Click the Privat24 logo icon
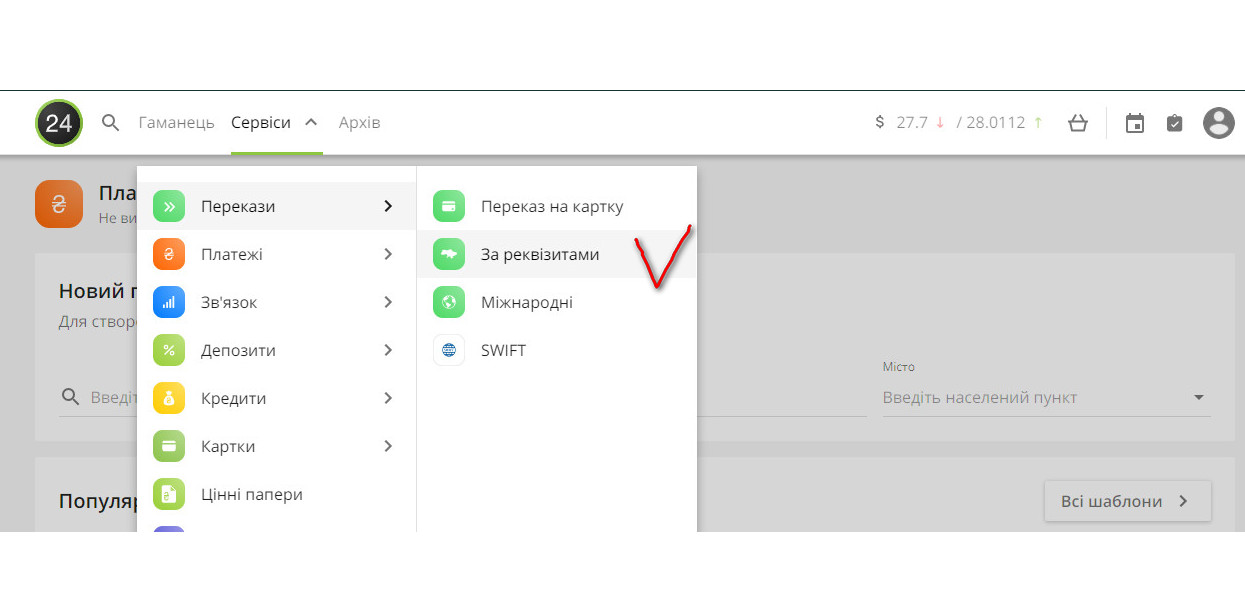1245x600 pixels. pos(59,123)
